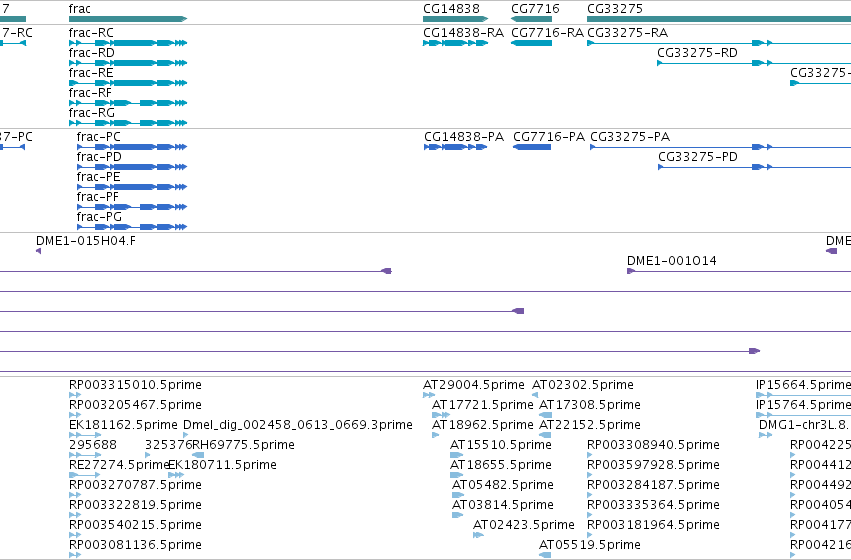The width and height of the screenshot is (851, 560).
Task: Click the IP15664.5prime EST label
Action: point(803,385)
